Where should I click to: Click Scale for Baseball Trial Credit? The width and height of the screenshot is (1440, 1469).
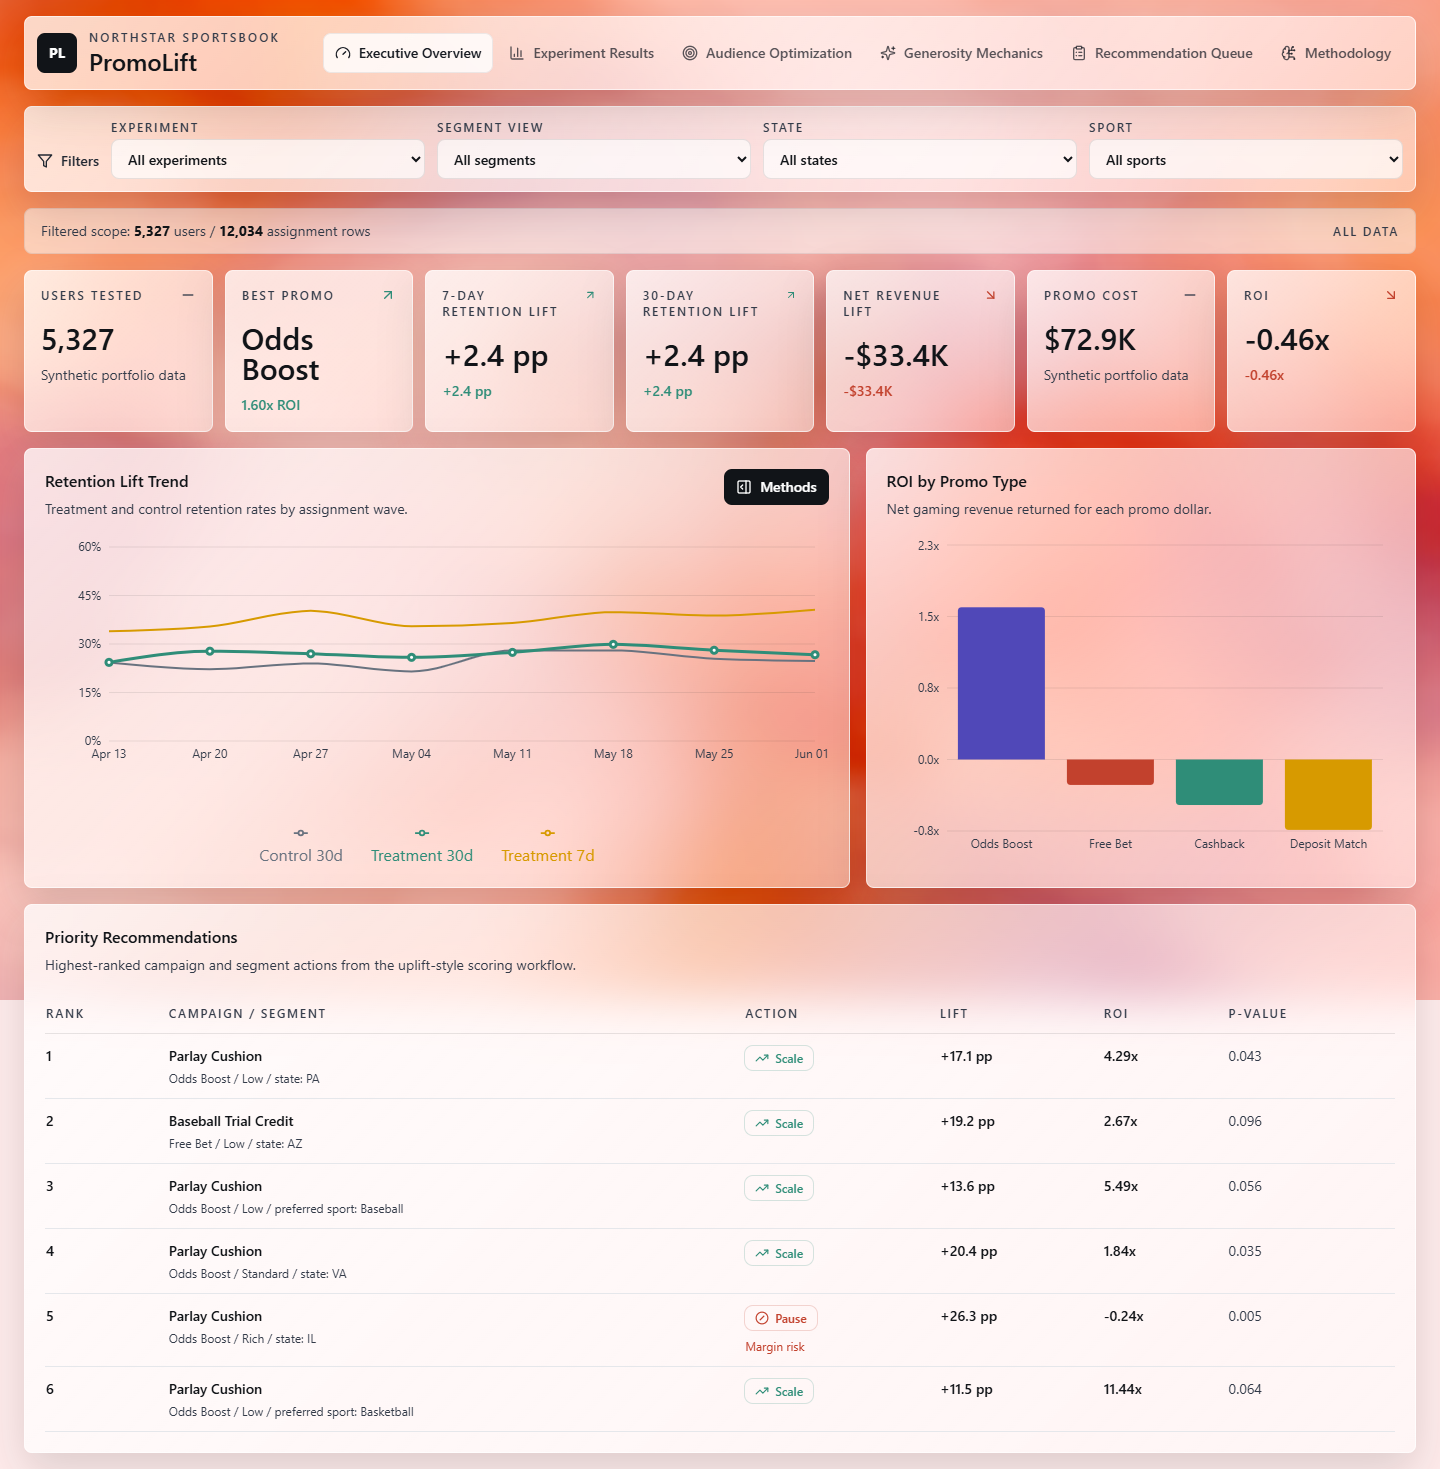(x=779, y=1123)
